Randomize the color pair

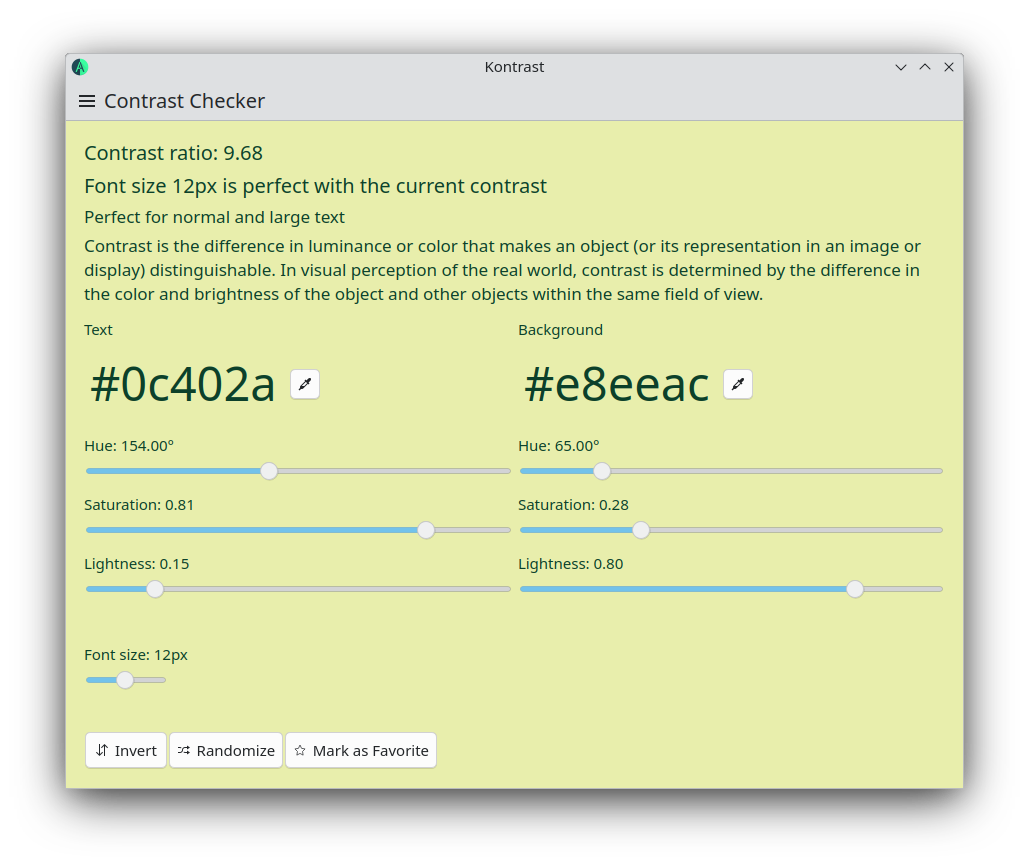[x=226, y=750]
